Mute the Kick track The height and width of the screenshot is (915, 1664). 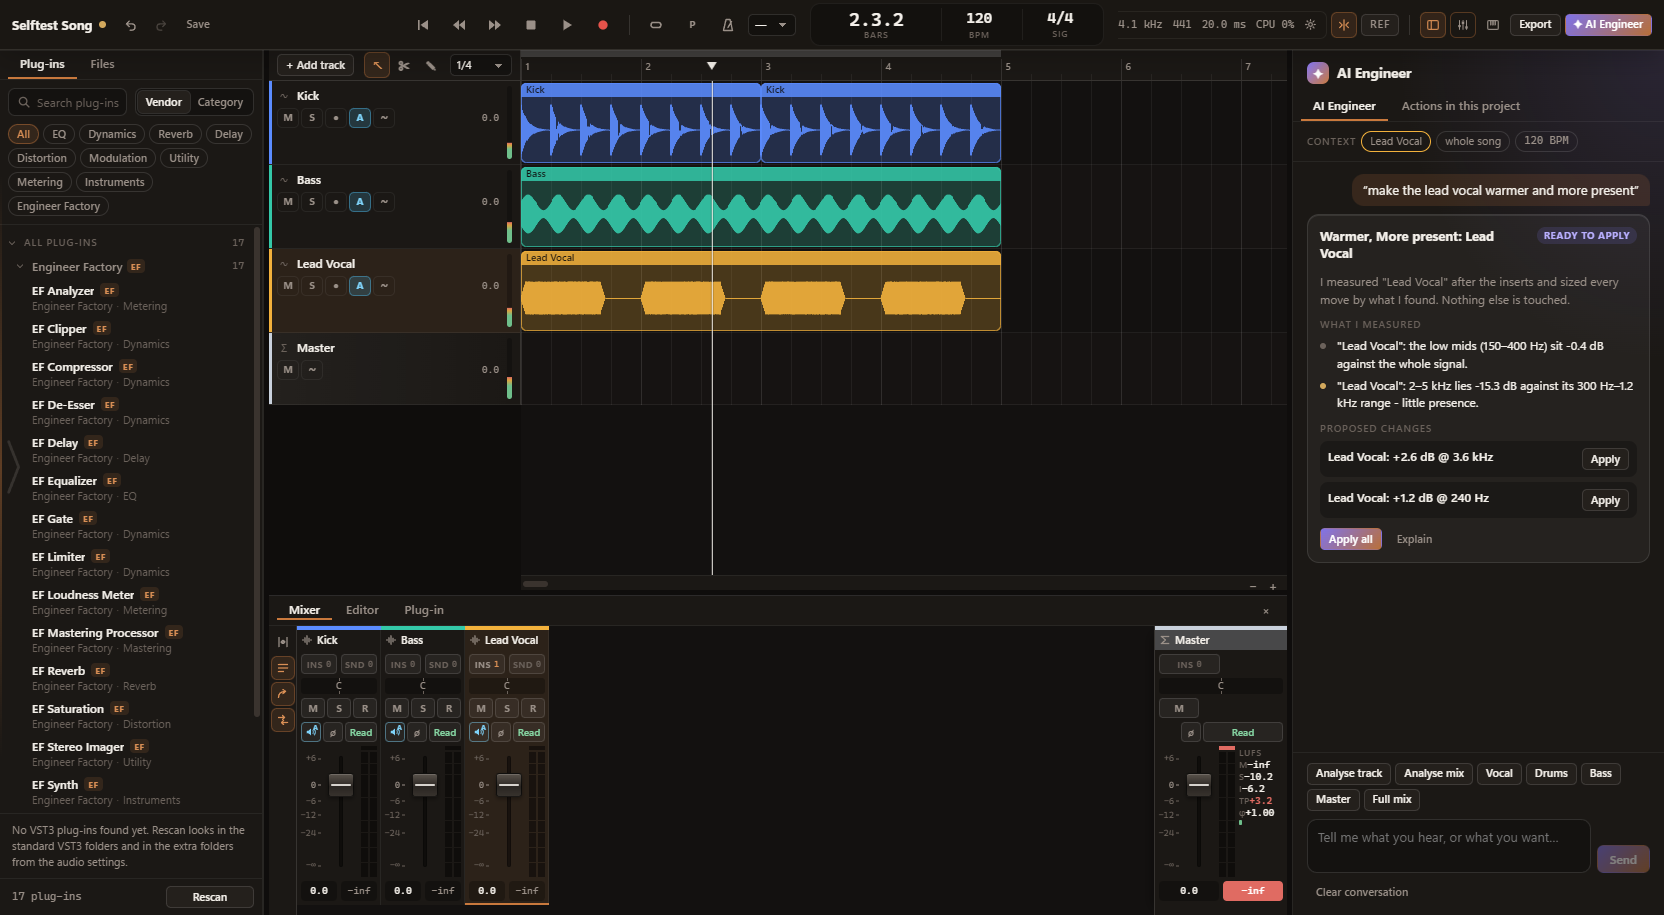(x=288, y=118)
